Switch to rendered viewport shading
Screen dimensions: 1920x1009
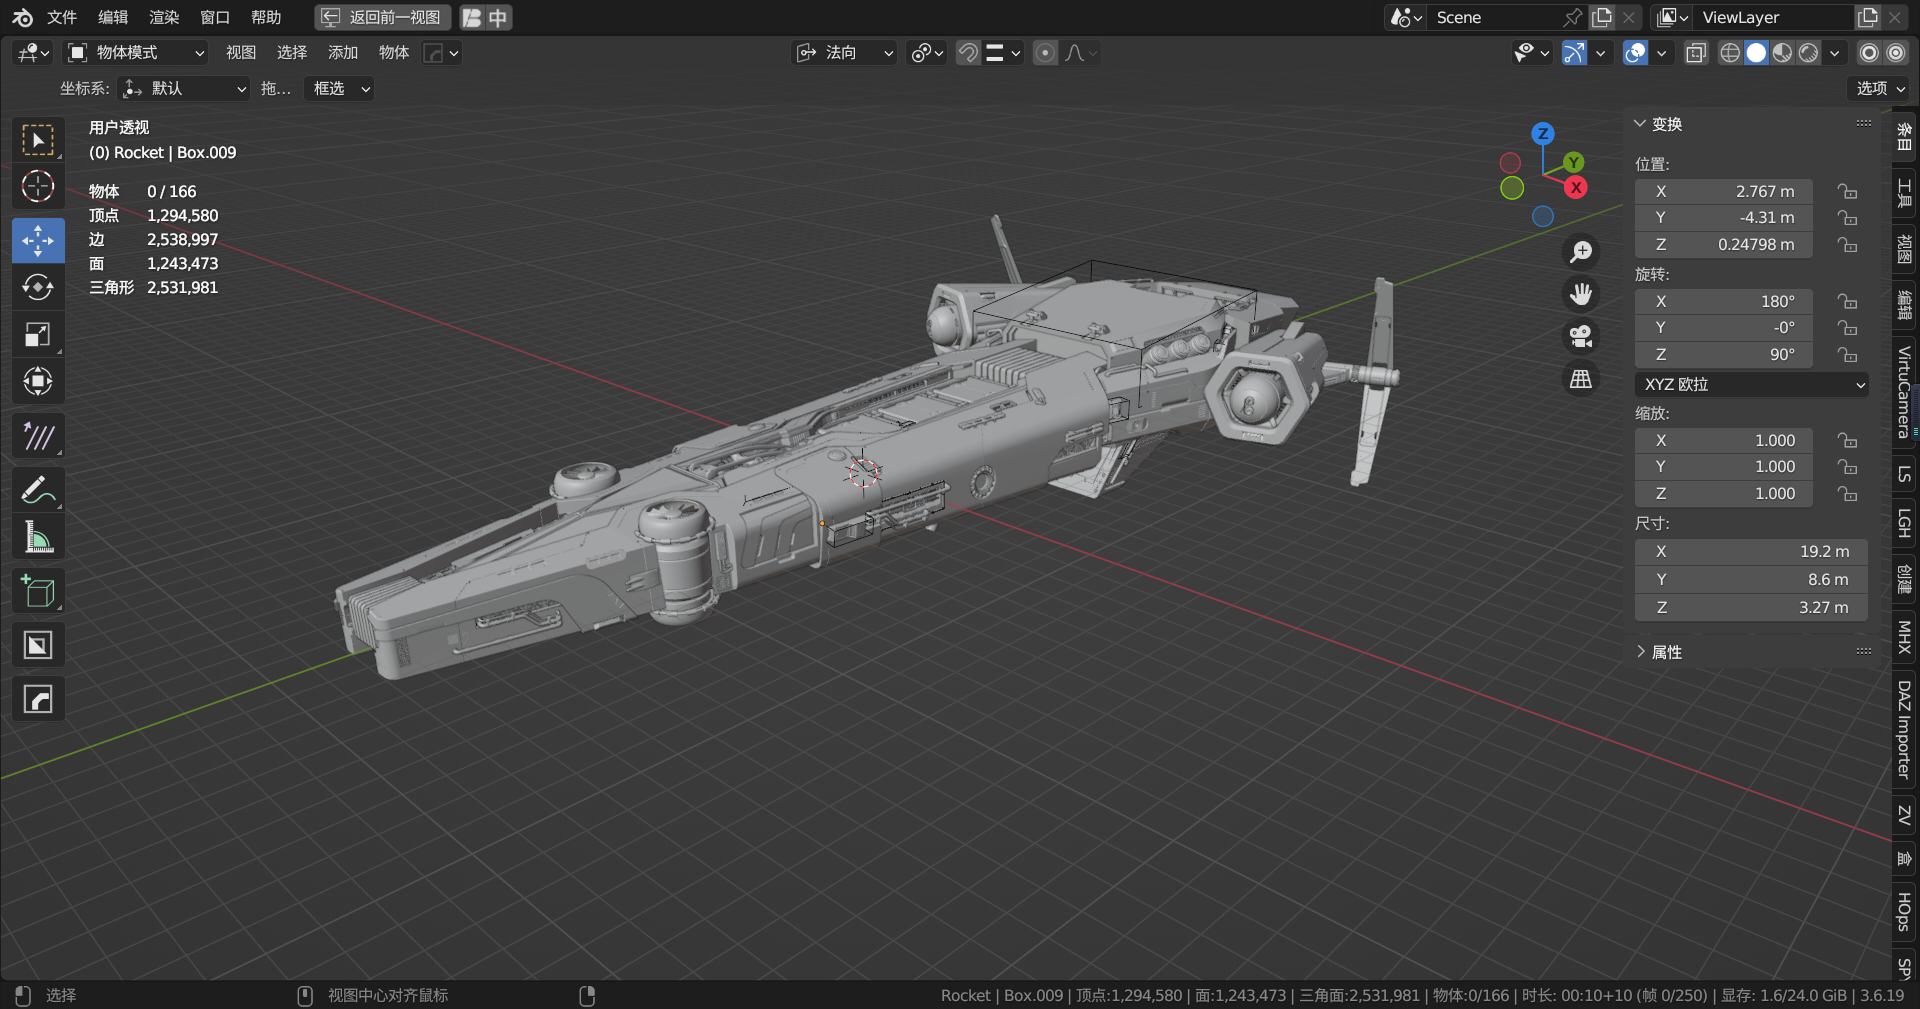pos(1808,53)
